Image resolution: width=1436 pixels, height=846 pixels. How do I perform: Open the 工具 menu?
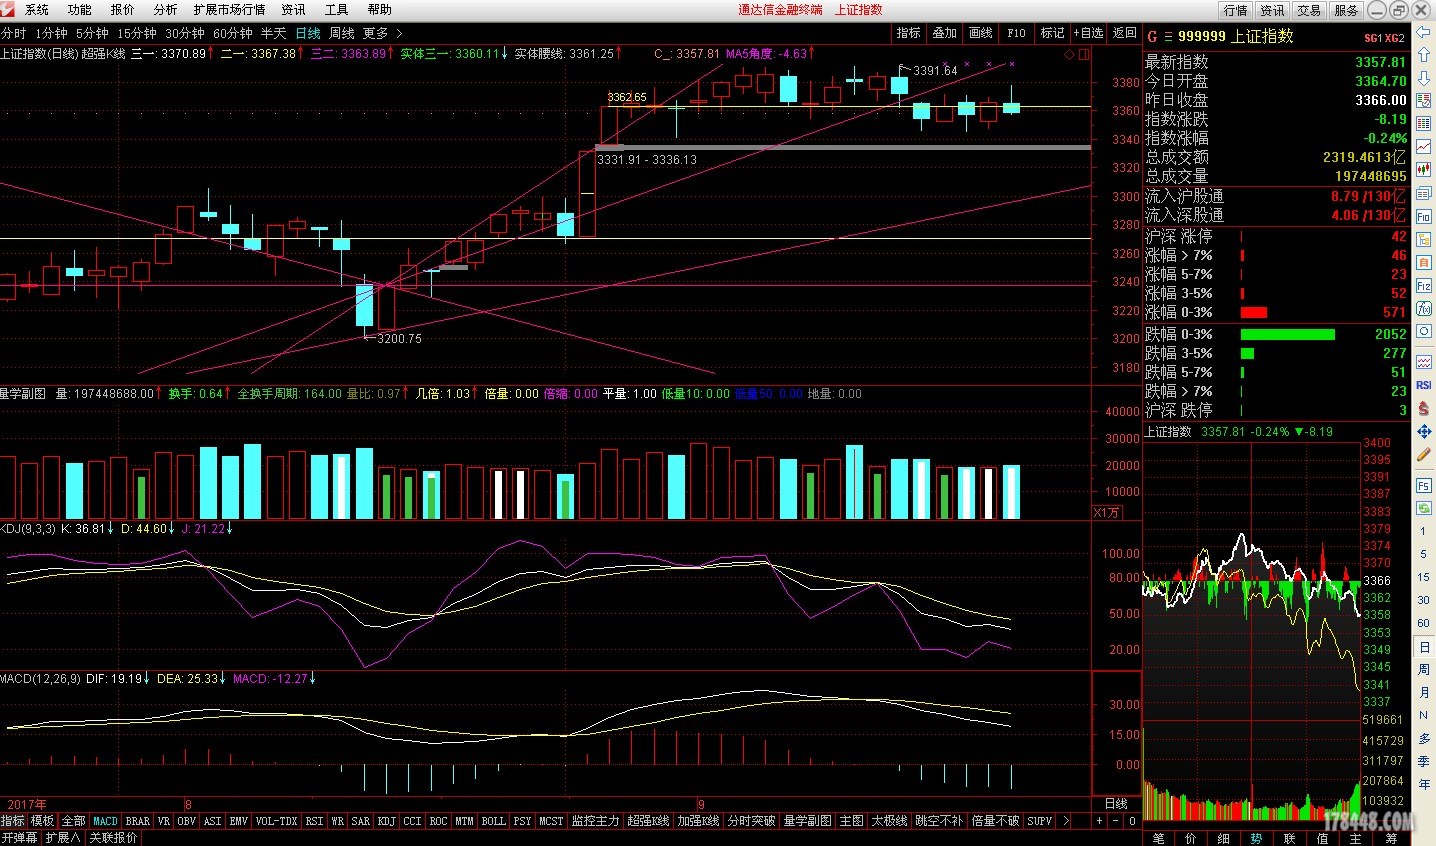point(336,10)
